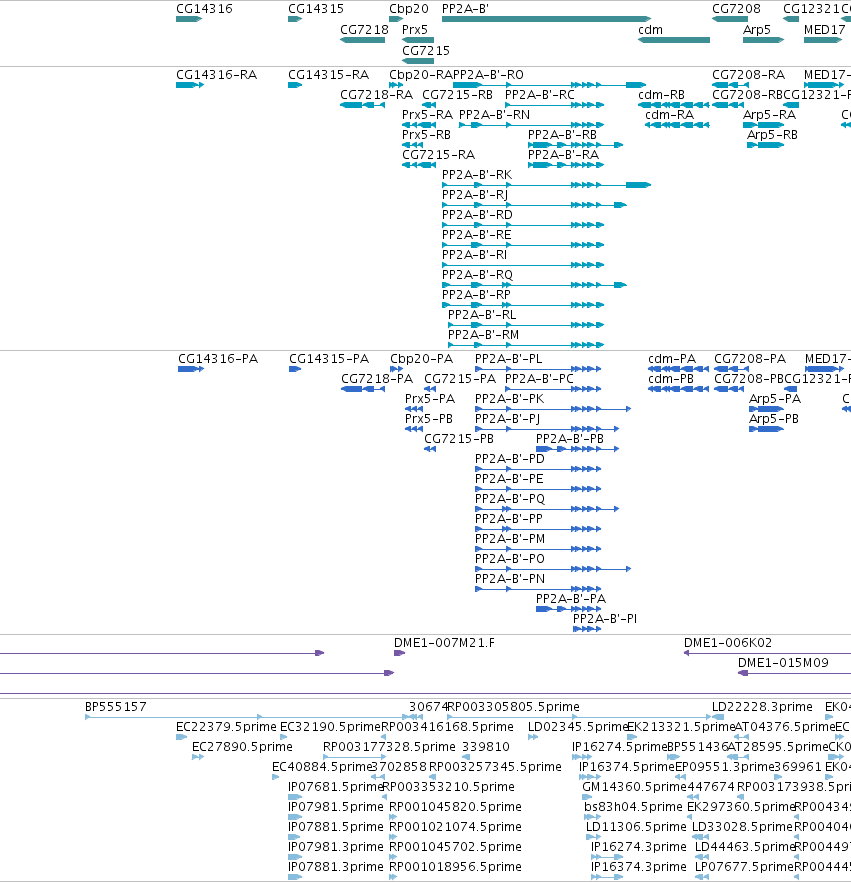Viewport: 851px width, 882px height.
Task: Click transcript CG7215-RA
Action: [419, 165]
